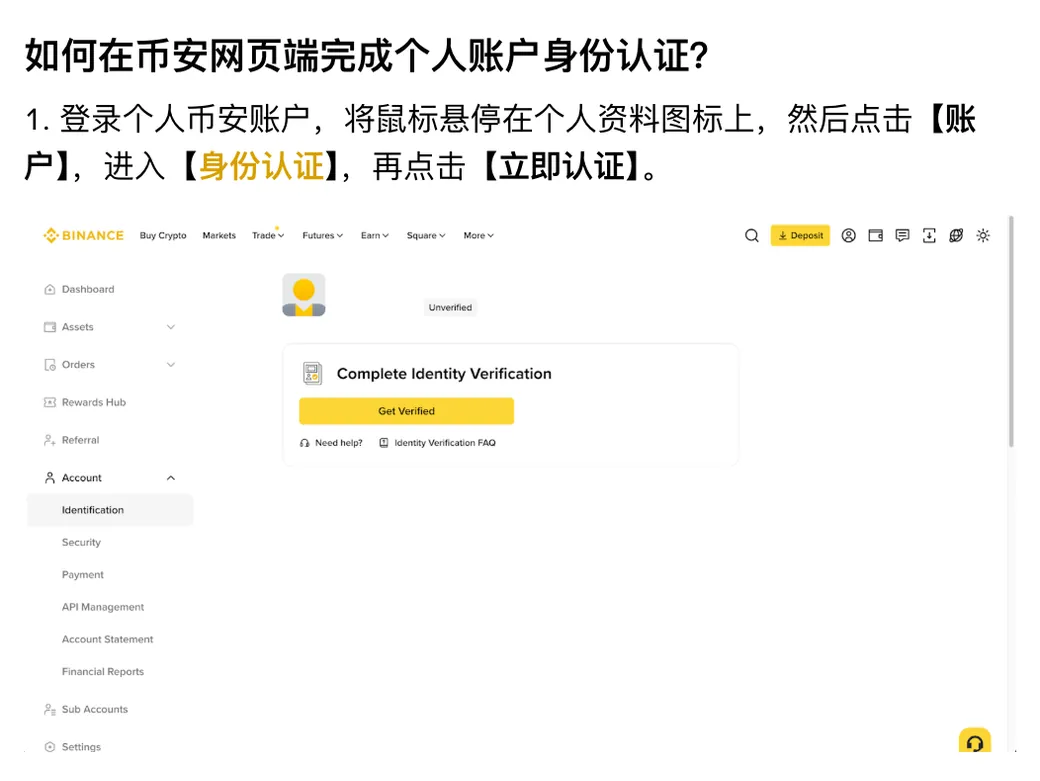Toggle the light/dark theme sun icon
Screen dimensions: 1040x781
click(x=983, y=235)
